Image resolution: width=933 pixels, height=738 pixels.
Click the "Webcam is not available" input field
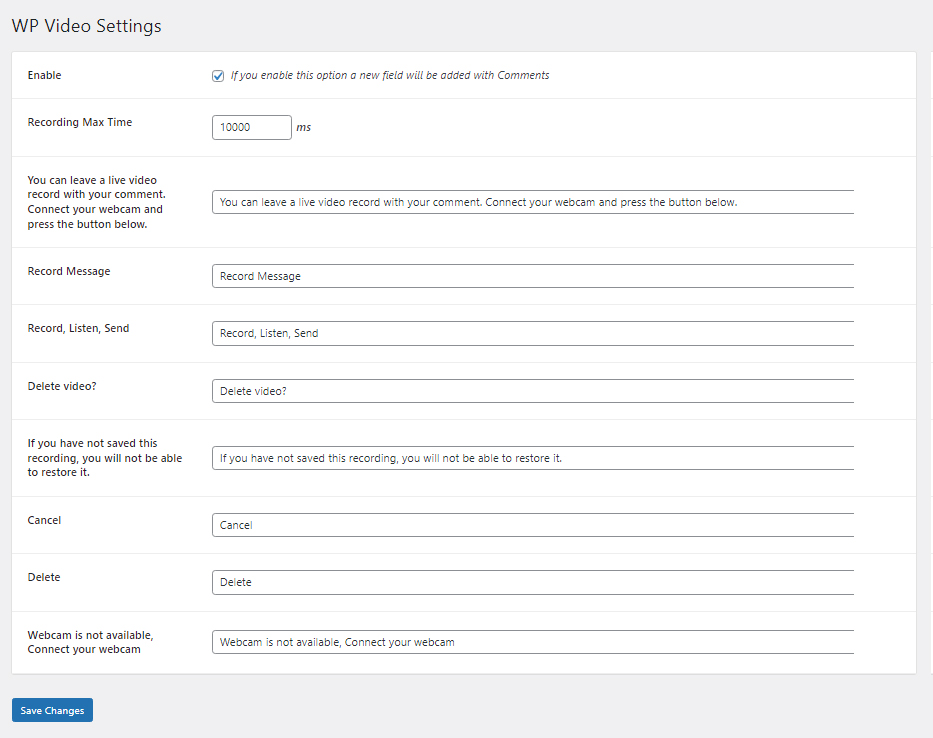point(532,642)
